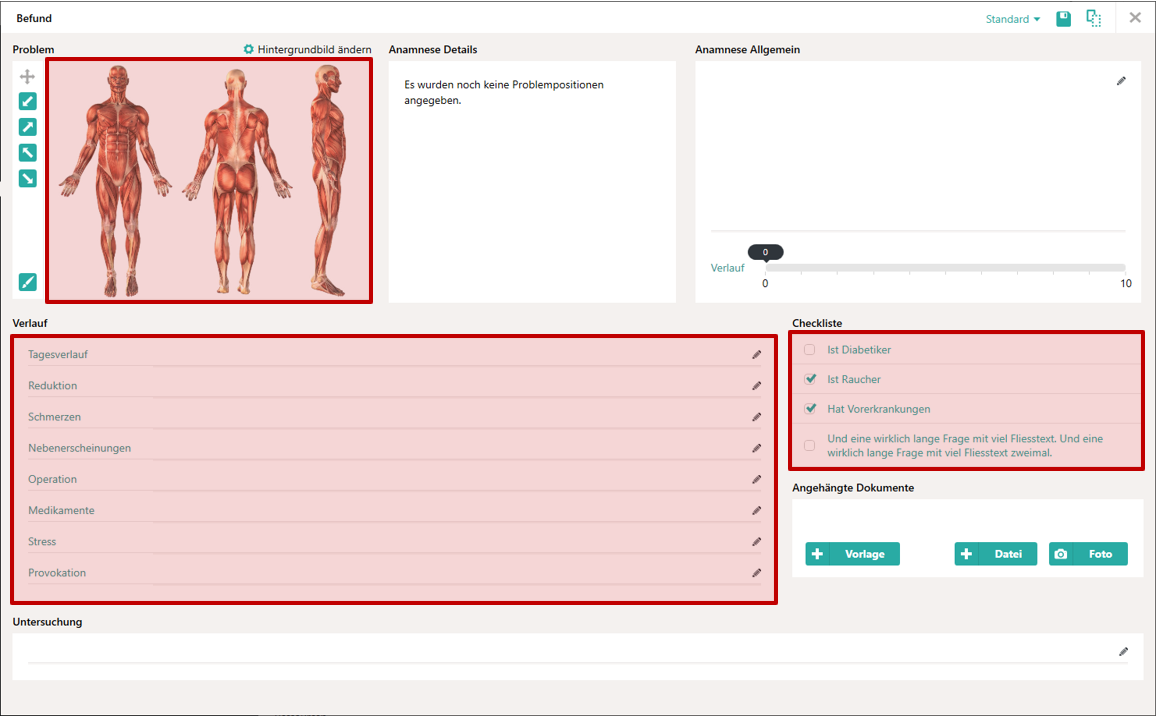The image size is (1156, 717).
Task: Choose the brush drawing tool
Action: point(28,282)
